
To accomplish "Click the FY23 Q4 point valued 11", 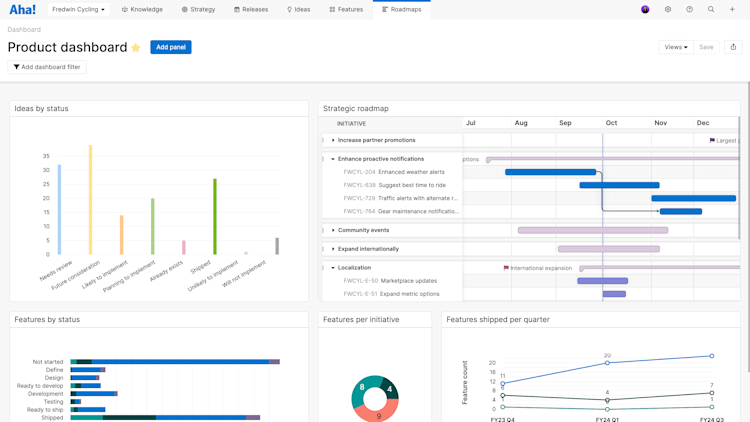I will [502, 383].
